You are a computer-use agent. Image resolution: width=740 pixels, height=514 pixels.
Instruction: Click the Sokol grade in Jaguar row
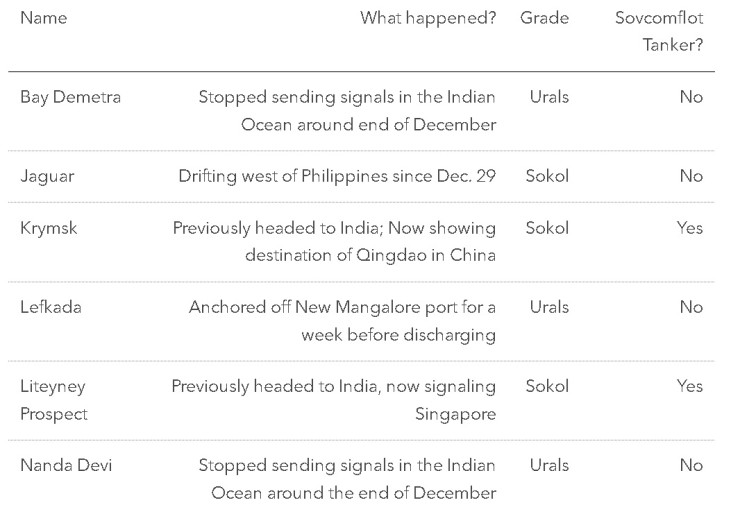point(547,176)
